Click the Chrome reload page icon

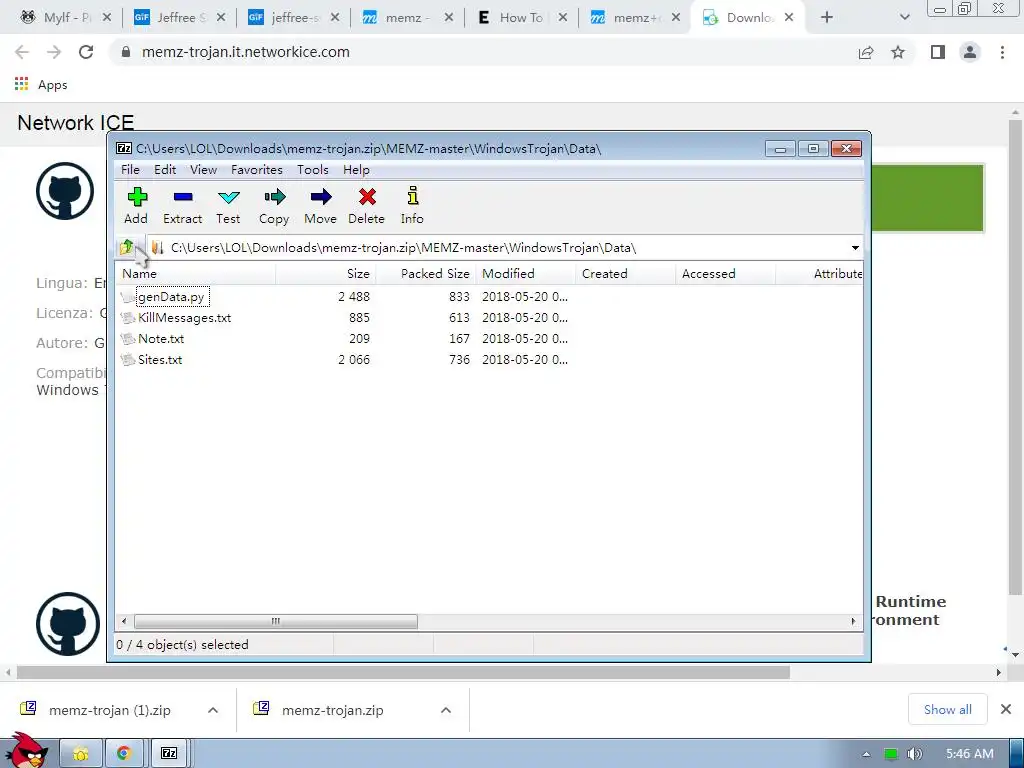pos(86,52)
